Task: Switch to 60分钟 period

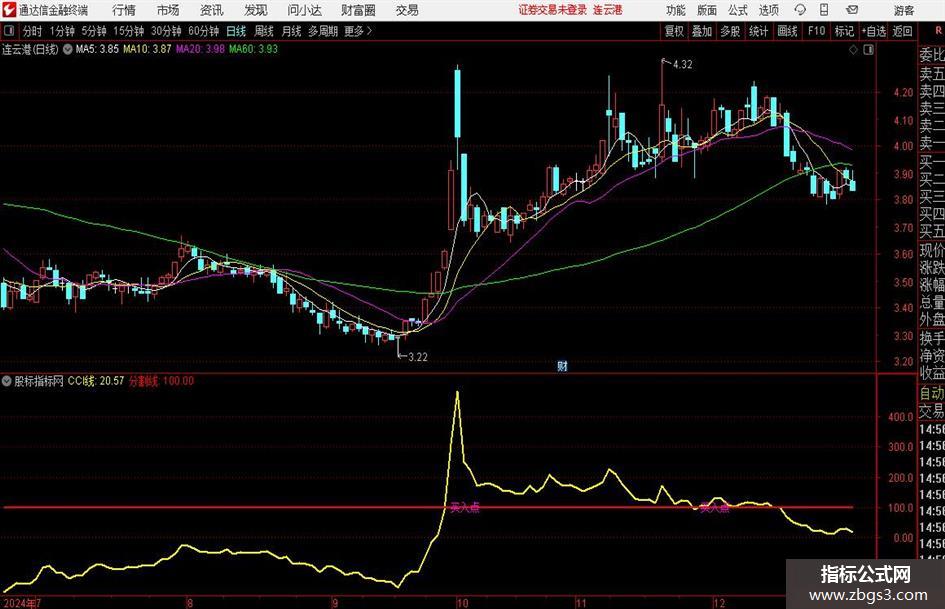Action: (x=203, y=31)
